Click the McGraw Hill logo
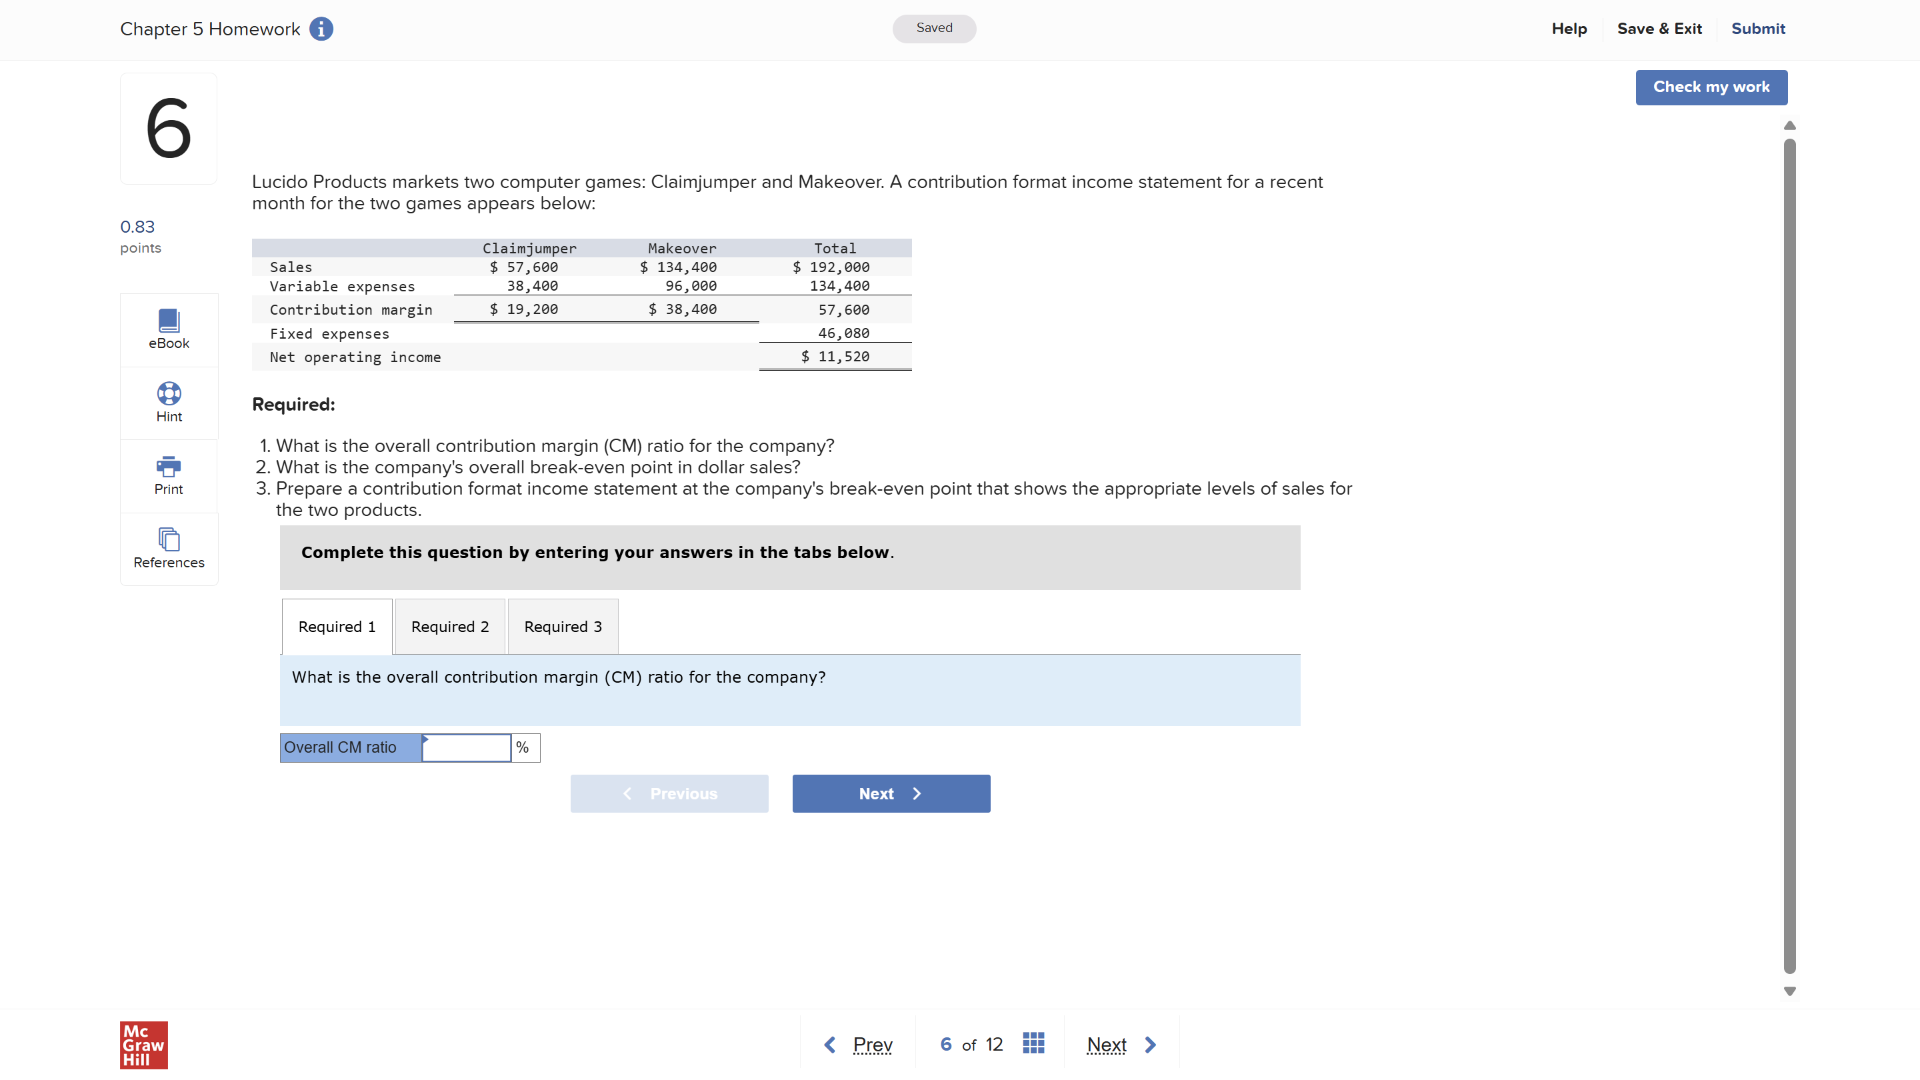The image size is (1920, 1080). pos(143,1045)
